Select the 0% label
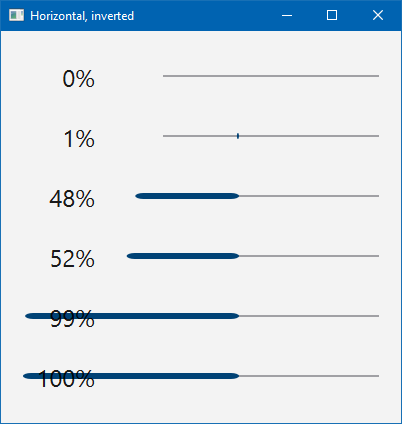Viewport: 402px width, 424px height. pyautogui.click(x=79, y=79)
